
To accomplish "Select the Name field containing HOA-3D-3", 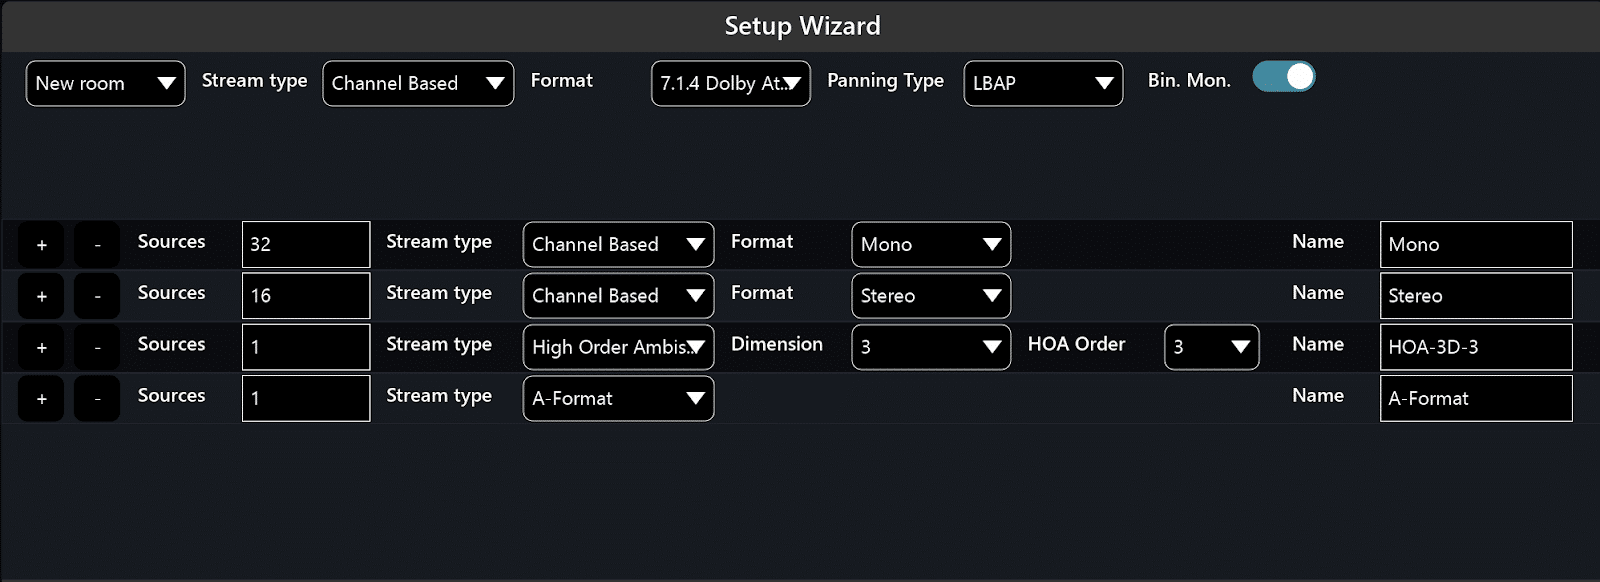I will pos(1476,347).
